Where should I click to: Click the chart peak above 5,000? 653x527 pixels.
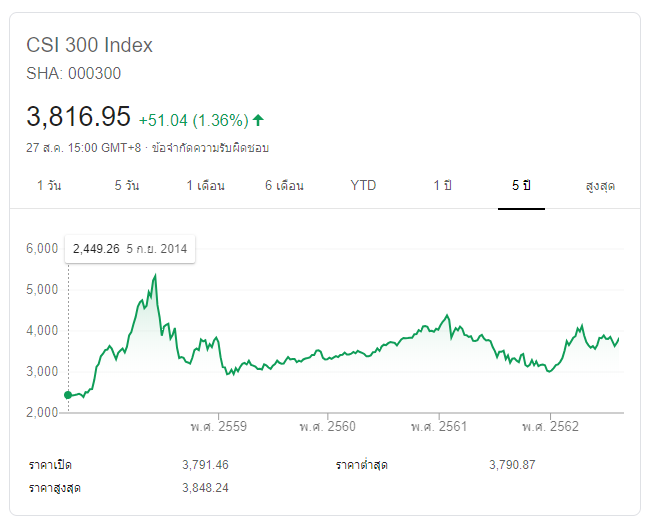(x=155, y=275)
